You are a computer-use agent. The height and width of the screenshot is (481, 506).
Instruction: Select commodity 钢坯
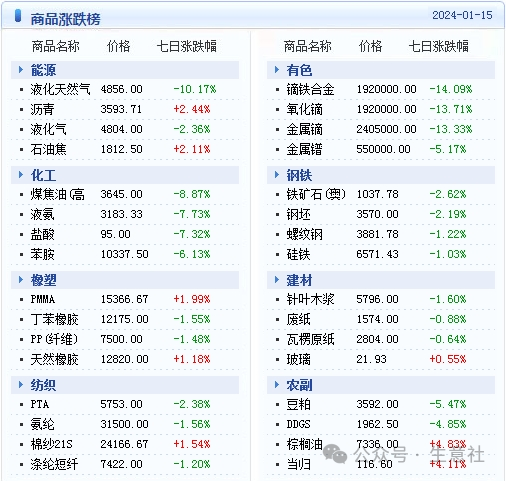point(298,214)
